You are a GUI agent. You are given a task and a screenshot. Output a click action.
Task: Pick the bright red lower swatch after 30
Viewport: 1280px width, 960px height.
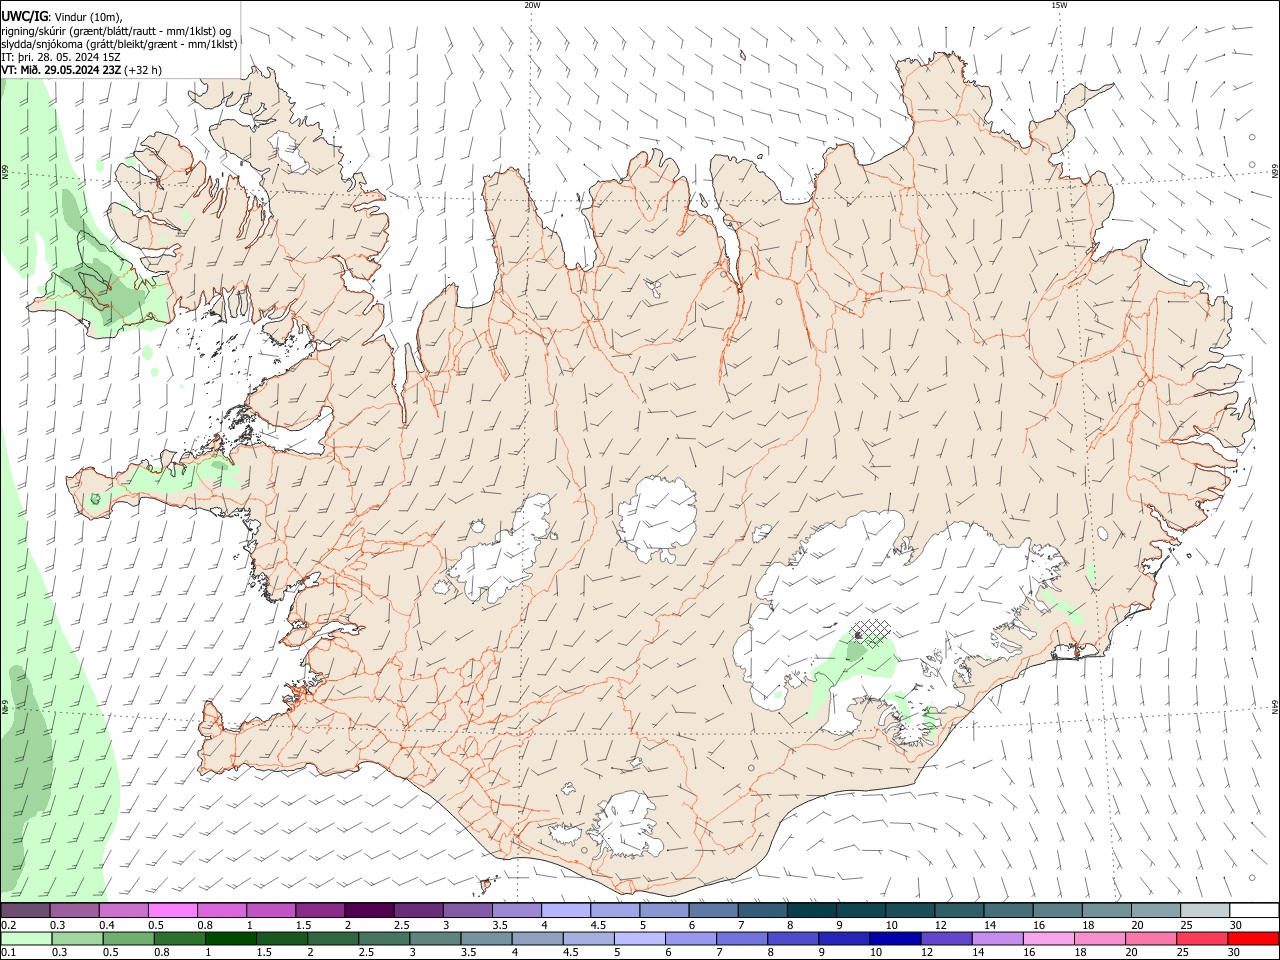(x=1254, y=938)
